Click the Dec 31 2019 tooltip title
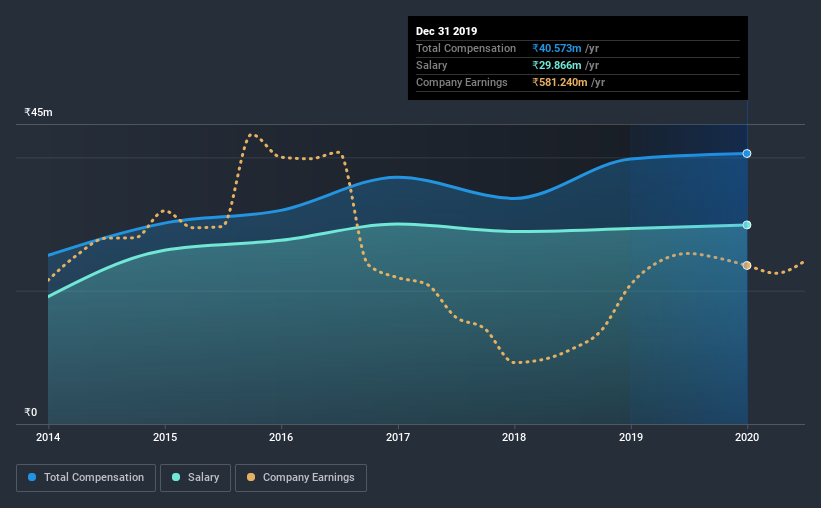The width and height of the screenshot is (821, 508). tap(447, 31)
